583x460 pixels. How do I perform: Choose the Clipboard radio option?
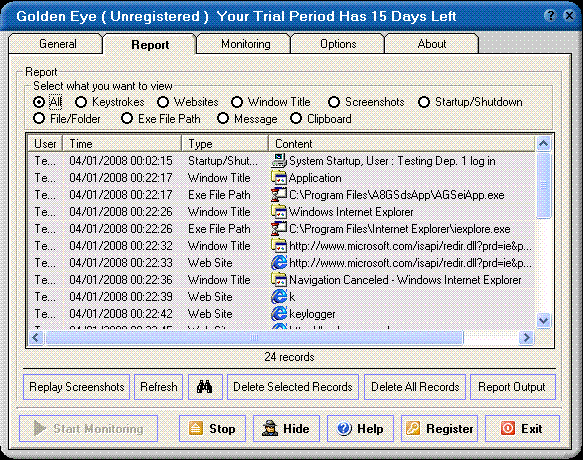(x=296, y=119)
